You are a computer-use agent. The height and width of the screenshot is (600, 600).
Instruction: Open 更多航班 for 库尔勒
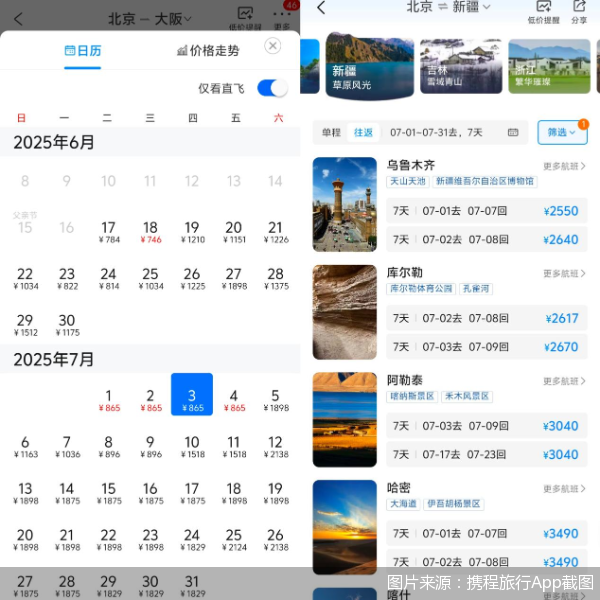pos(564,274)
